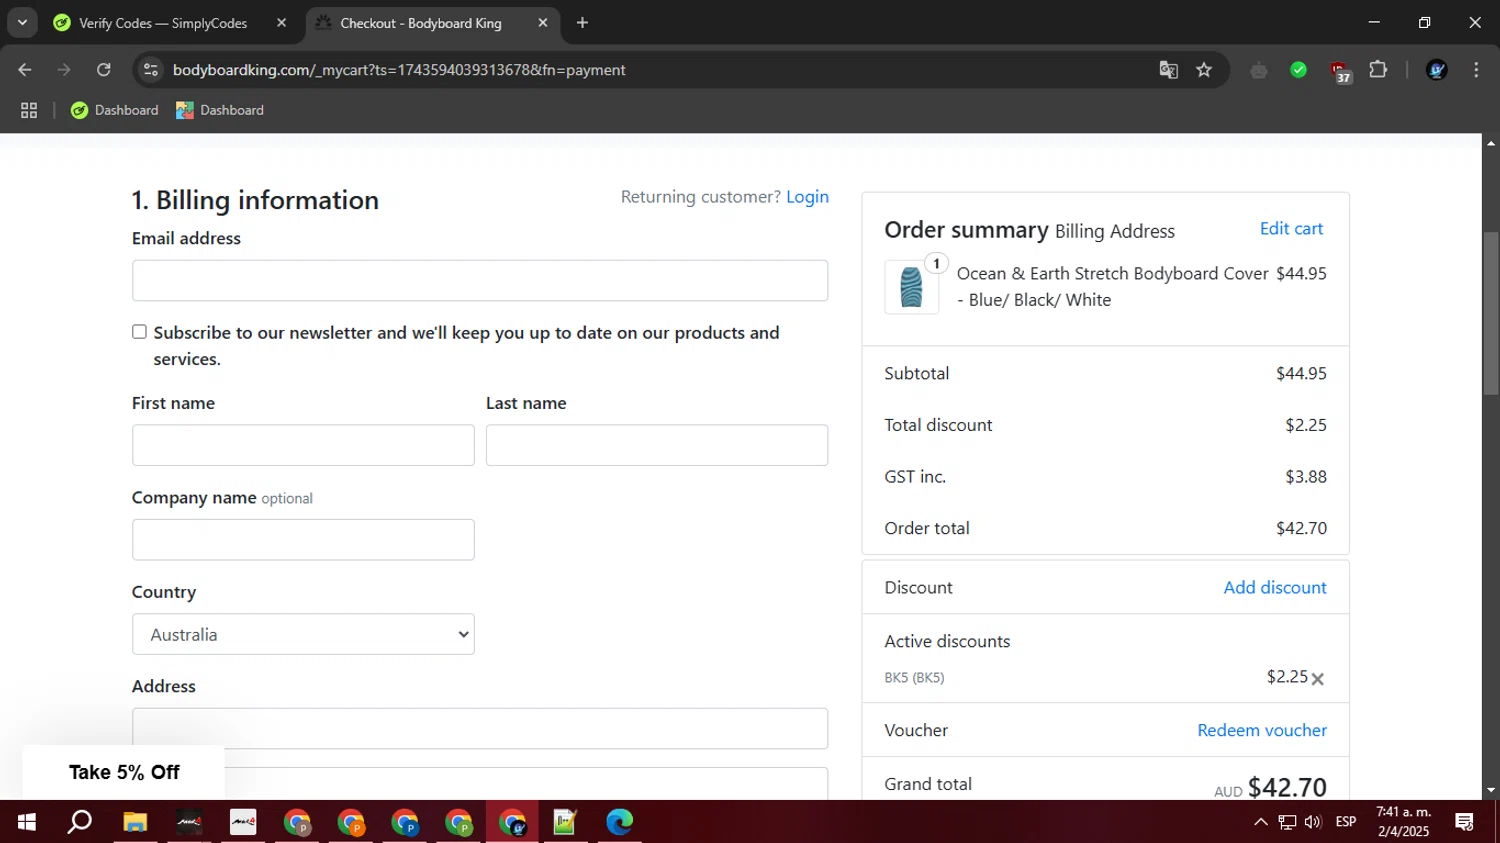Click the Take 5% Off popup tab
The width and height of the screenshot is (1500, 843).
pos(124,772)
